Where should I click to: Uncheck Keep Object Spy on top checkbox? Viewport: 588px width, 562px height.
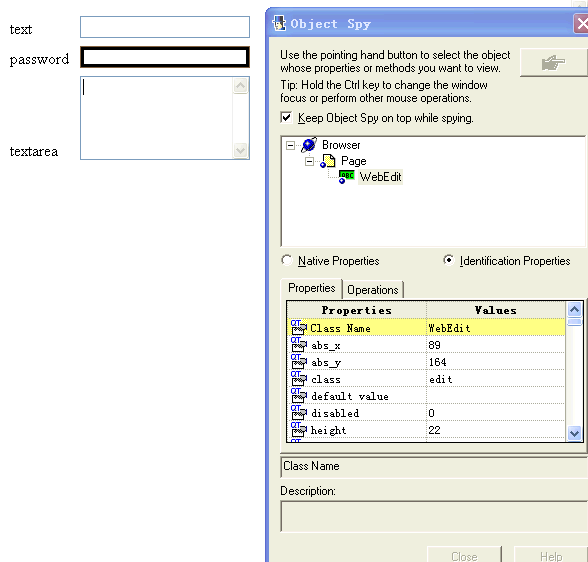tap(286, 118)
